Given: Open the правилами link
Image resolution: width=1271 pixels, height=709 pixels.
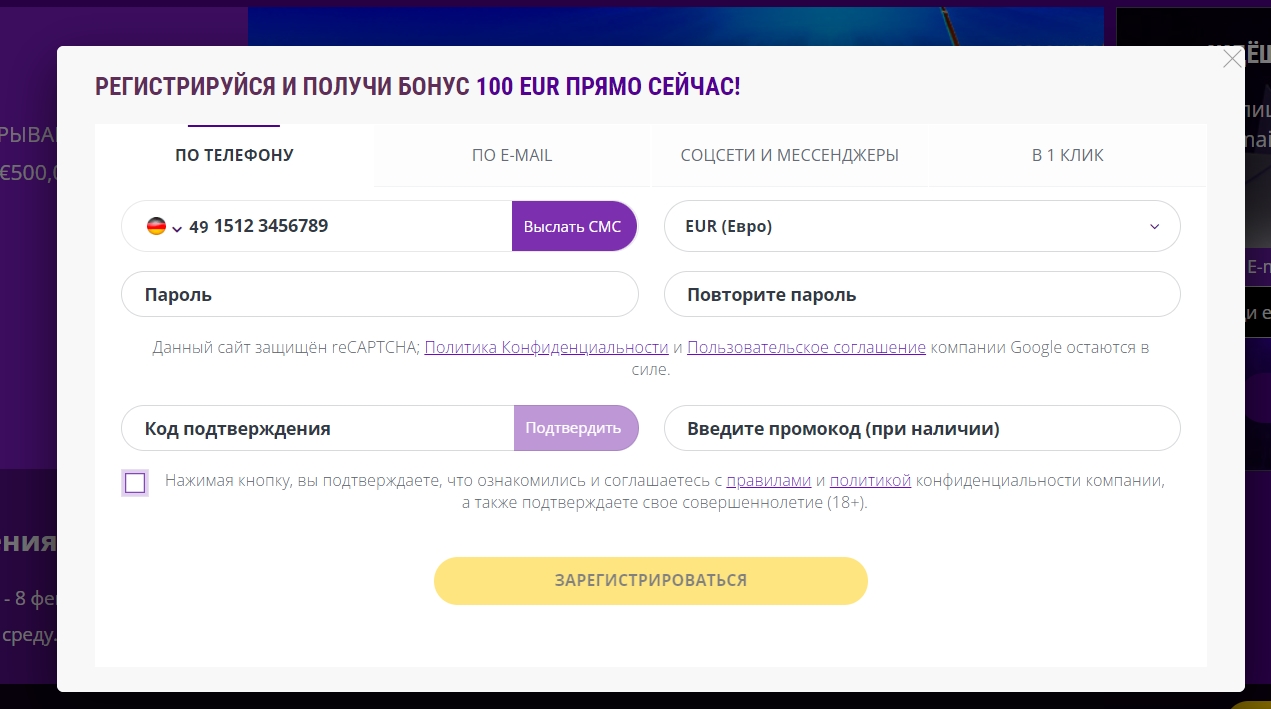Looking at the screenshot, I should (768, 480).
